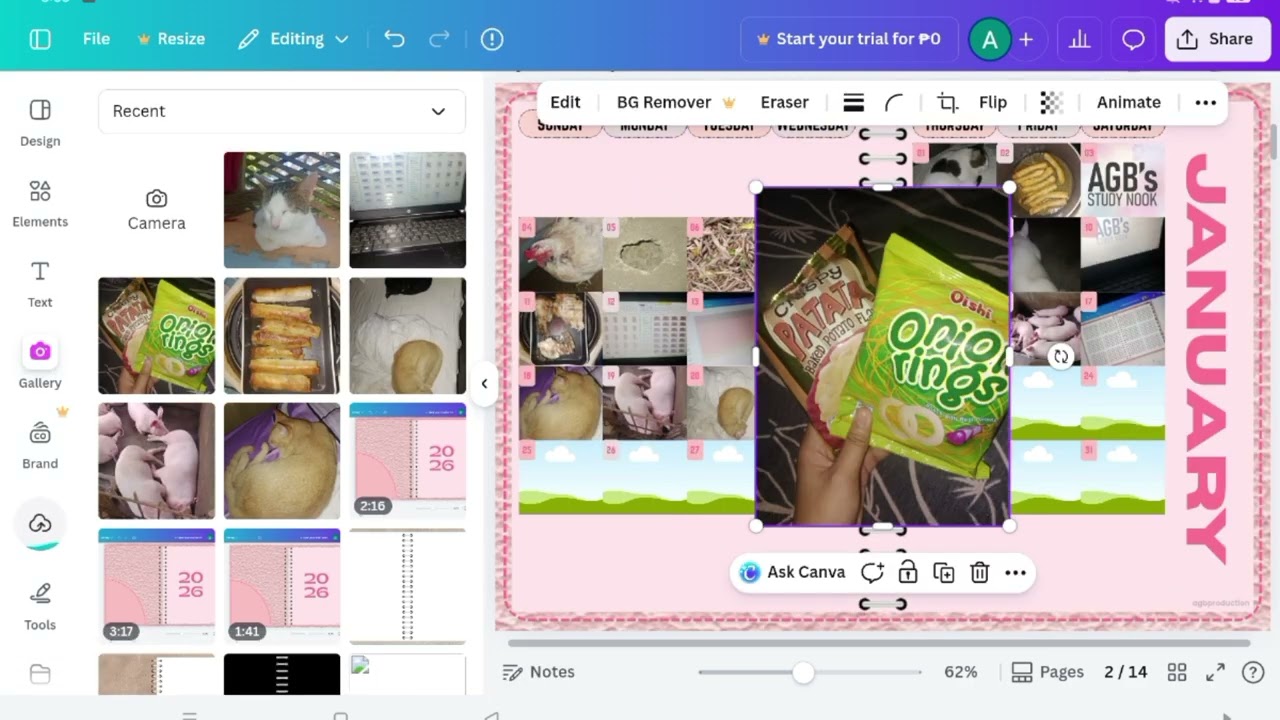1280x720 pixels.
Task: Select the JANUARY heading on the canvas
Action: [1206, 358]
